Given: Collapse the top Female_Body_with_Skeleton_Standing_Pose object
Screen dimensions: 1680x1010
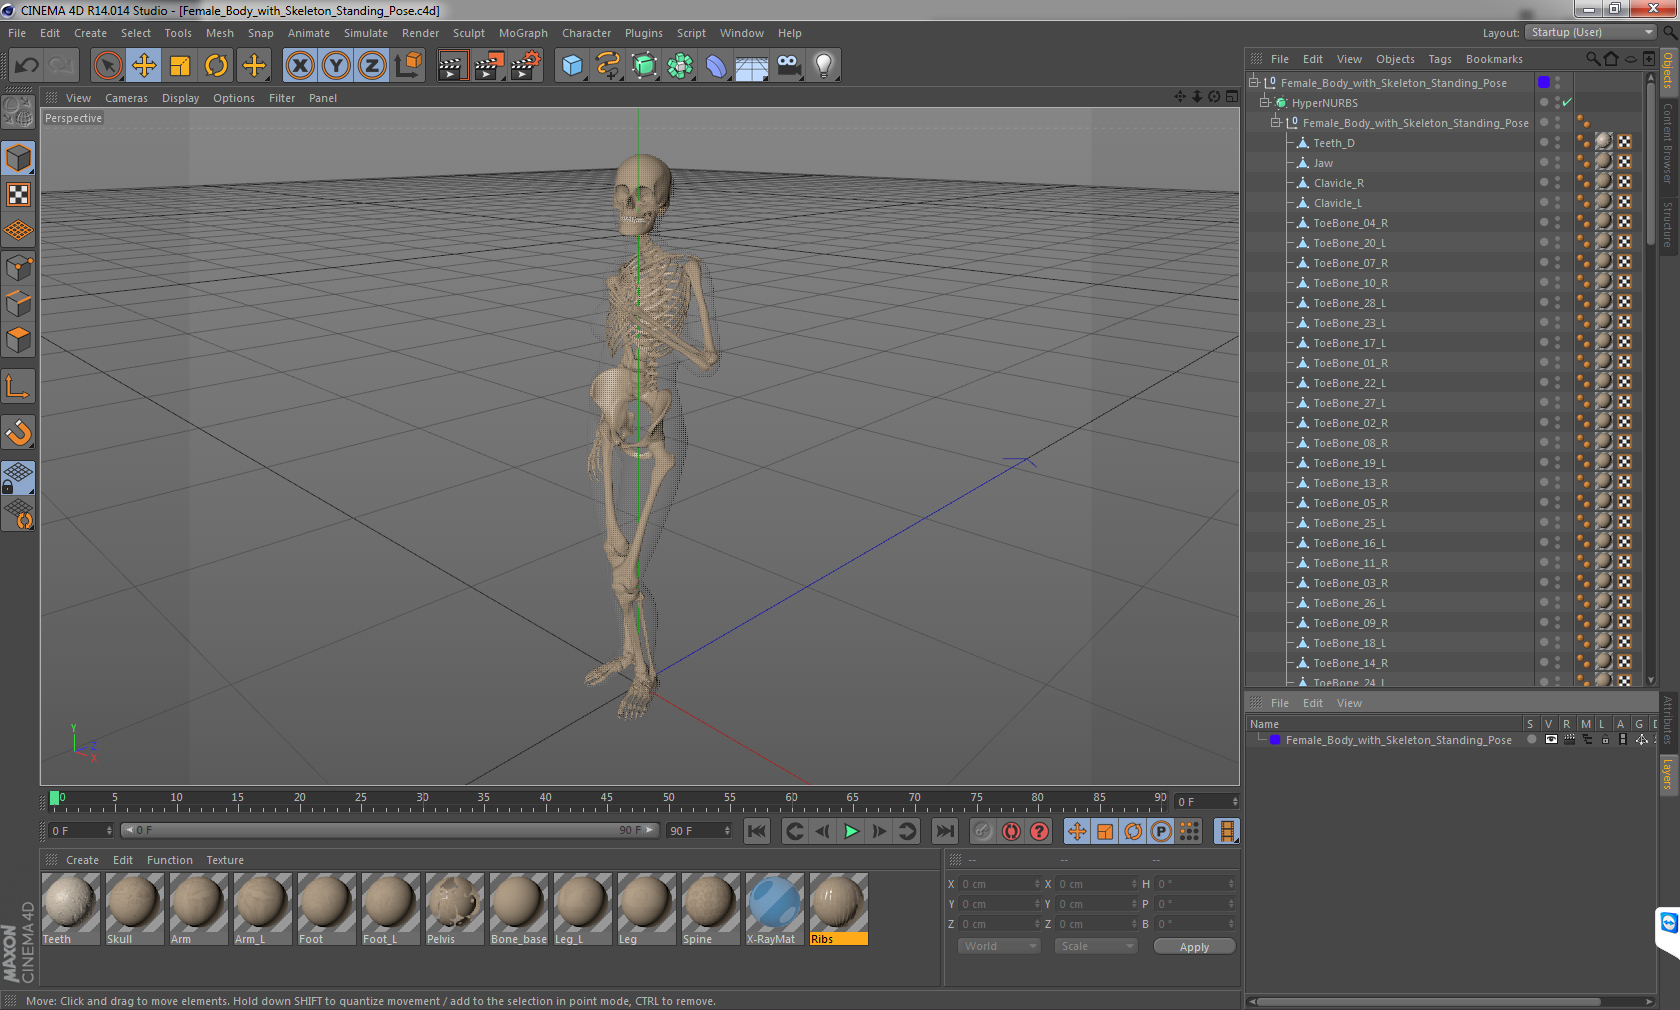Looking at the screenshot, I should click(1254, 83).
